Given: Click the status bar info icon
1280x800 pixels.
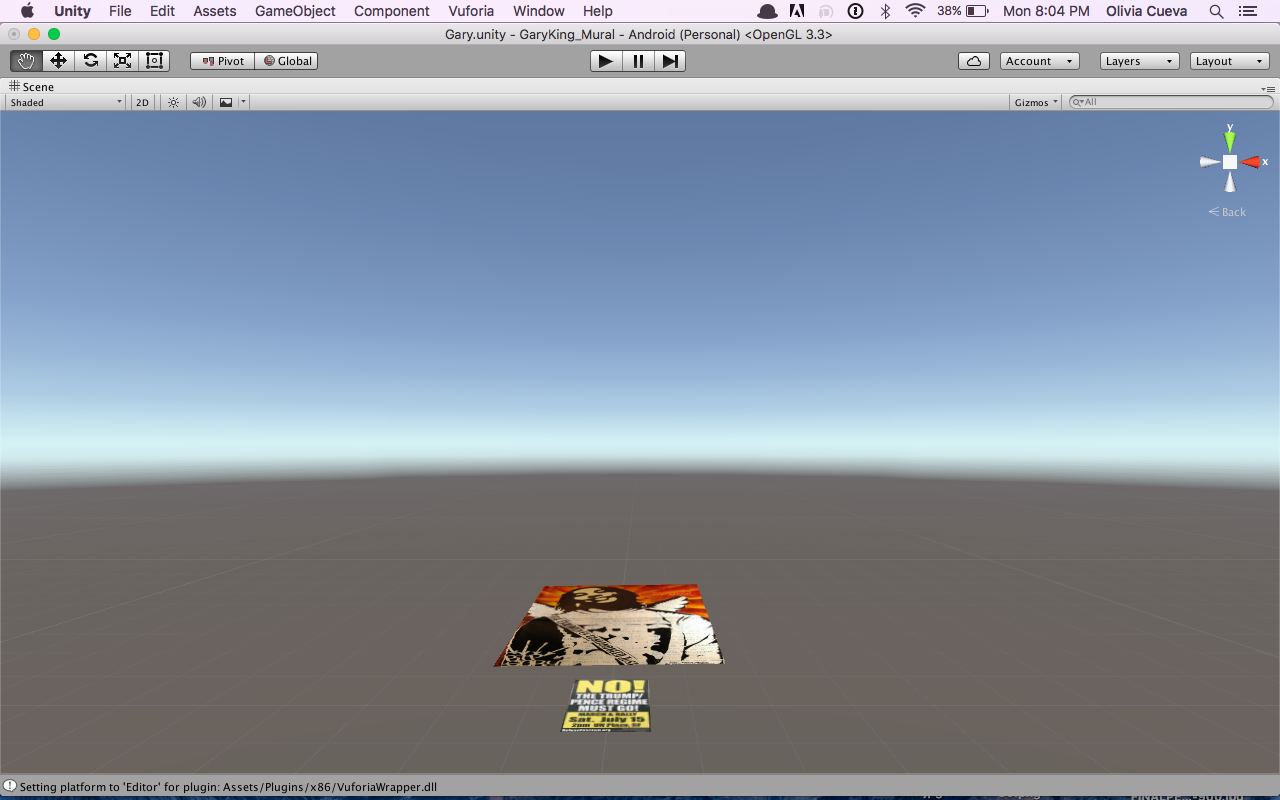Looking at the screenshot, I should coord(9,787).
